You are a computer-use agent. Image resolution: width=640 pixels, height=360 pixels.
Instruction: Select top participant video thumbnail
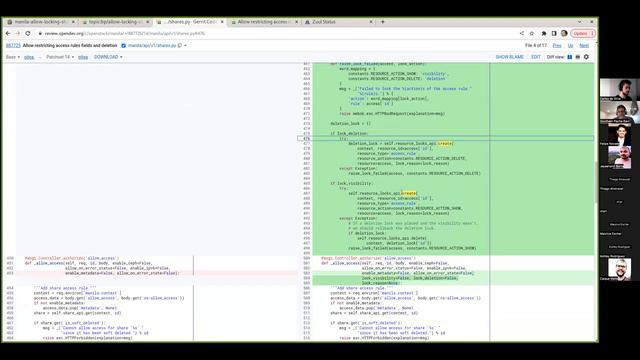[620, 89]
